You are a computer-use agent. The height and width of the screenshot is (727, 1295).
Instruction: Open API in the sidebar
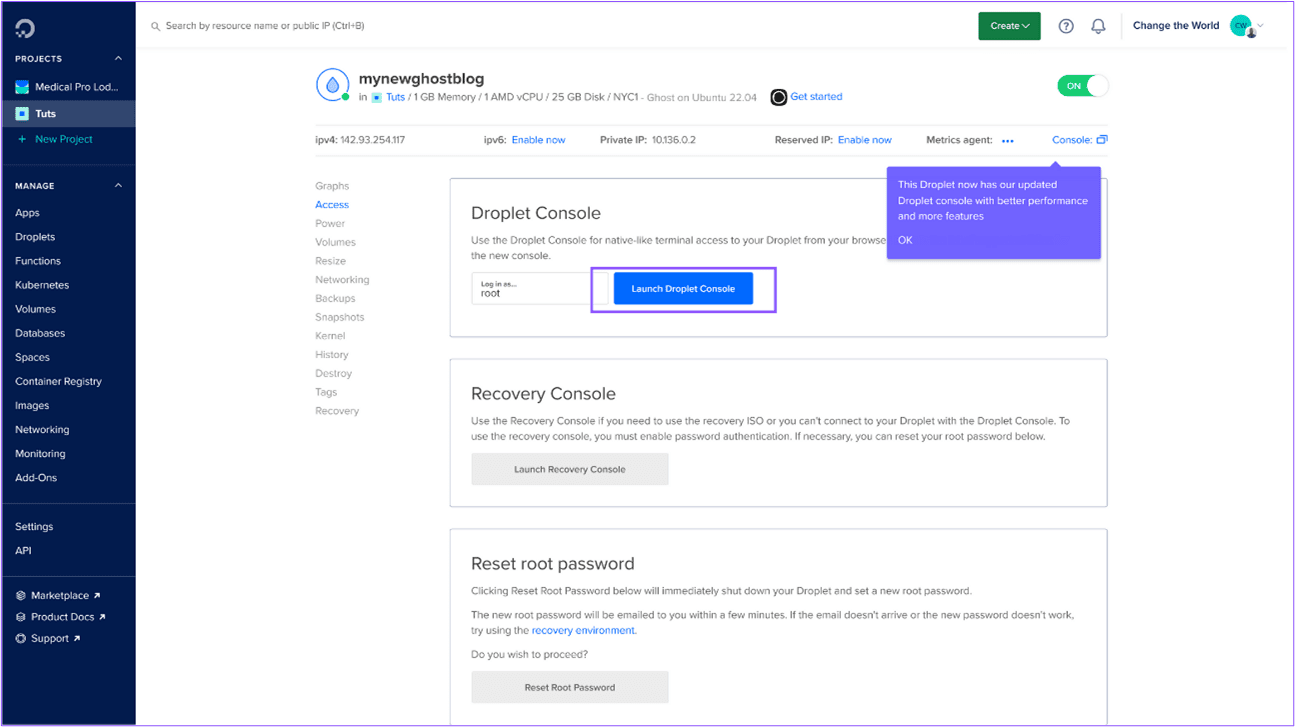click(23, 550)
